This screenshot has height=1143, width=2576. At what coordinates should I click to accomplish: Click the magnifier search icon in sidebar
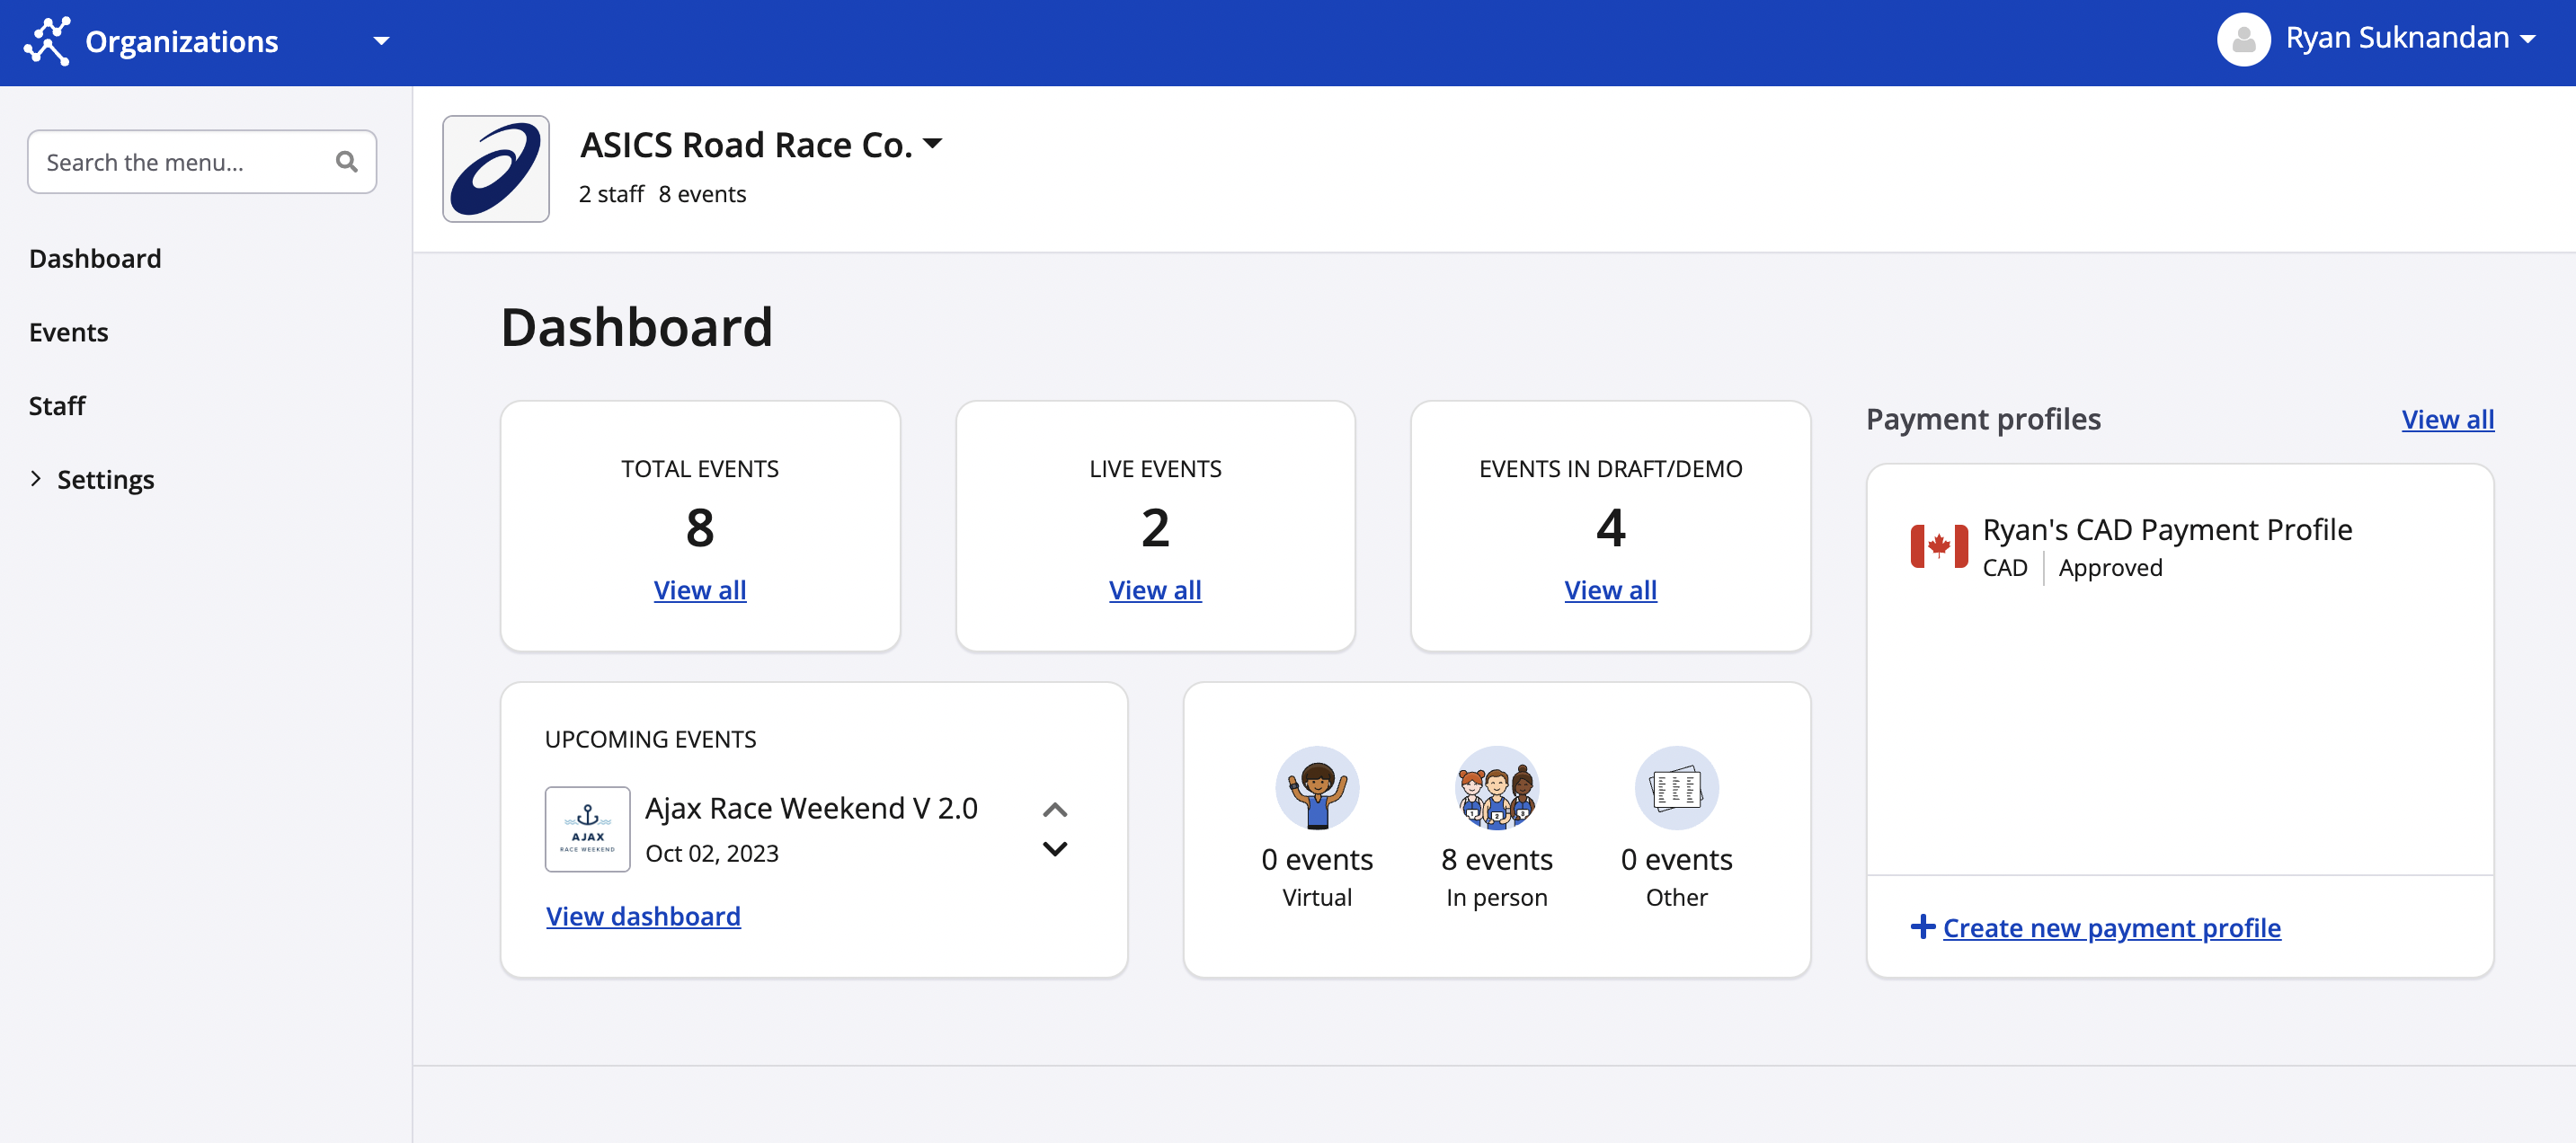pyautogui.click(x=346, y=162)
